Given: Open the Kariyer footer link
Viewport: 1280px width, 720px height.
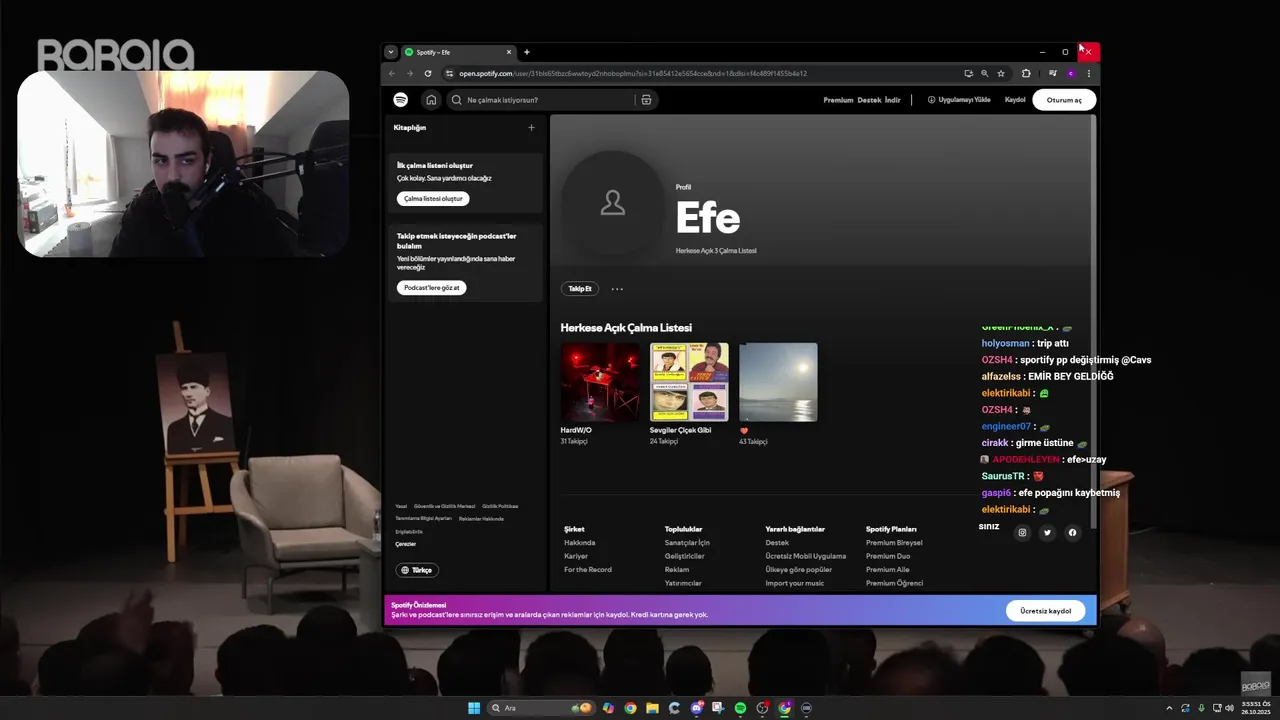Looking at the screenshot, I should [x=576, y=556].
